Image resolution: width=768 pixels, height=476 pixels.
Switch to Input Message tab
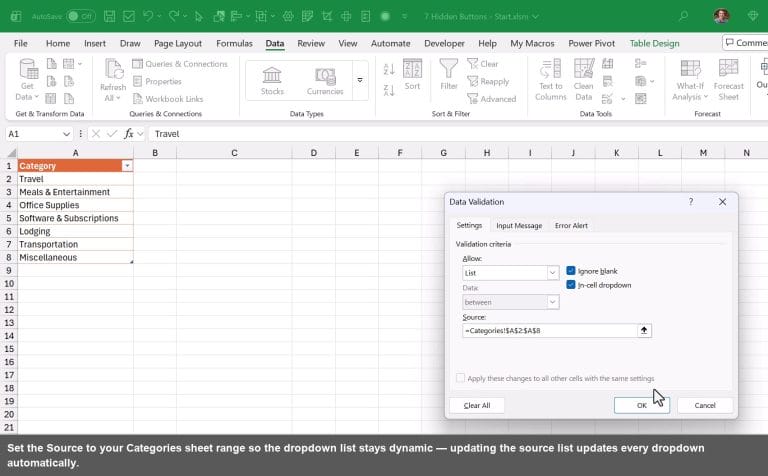coord(519,225)
